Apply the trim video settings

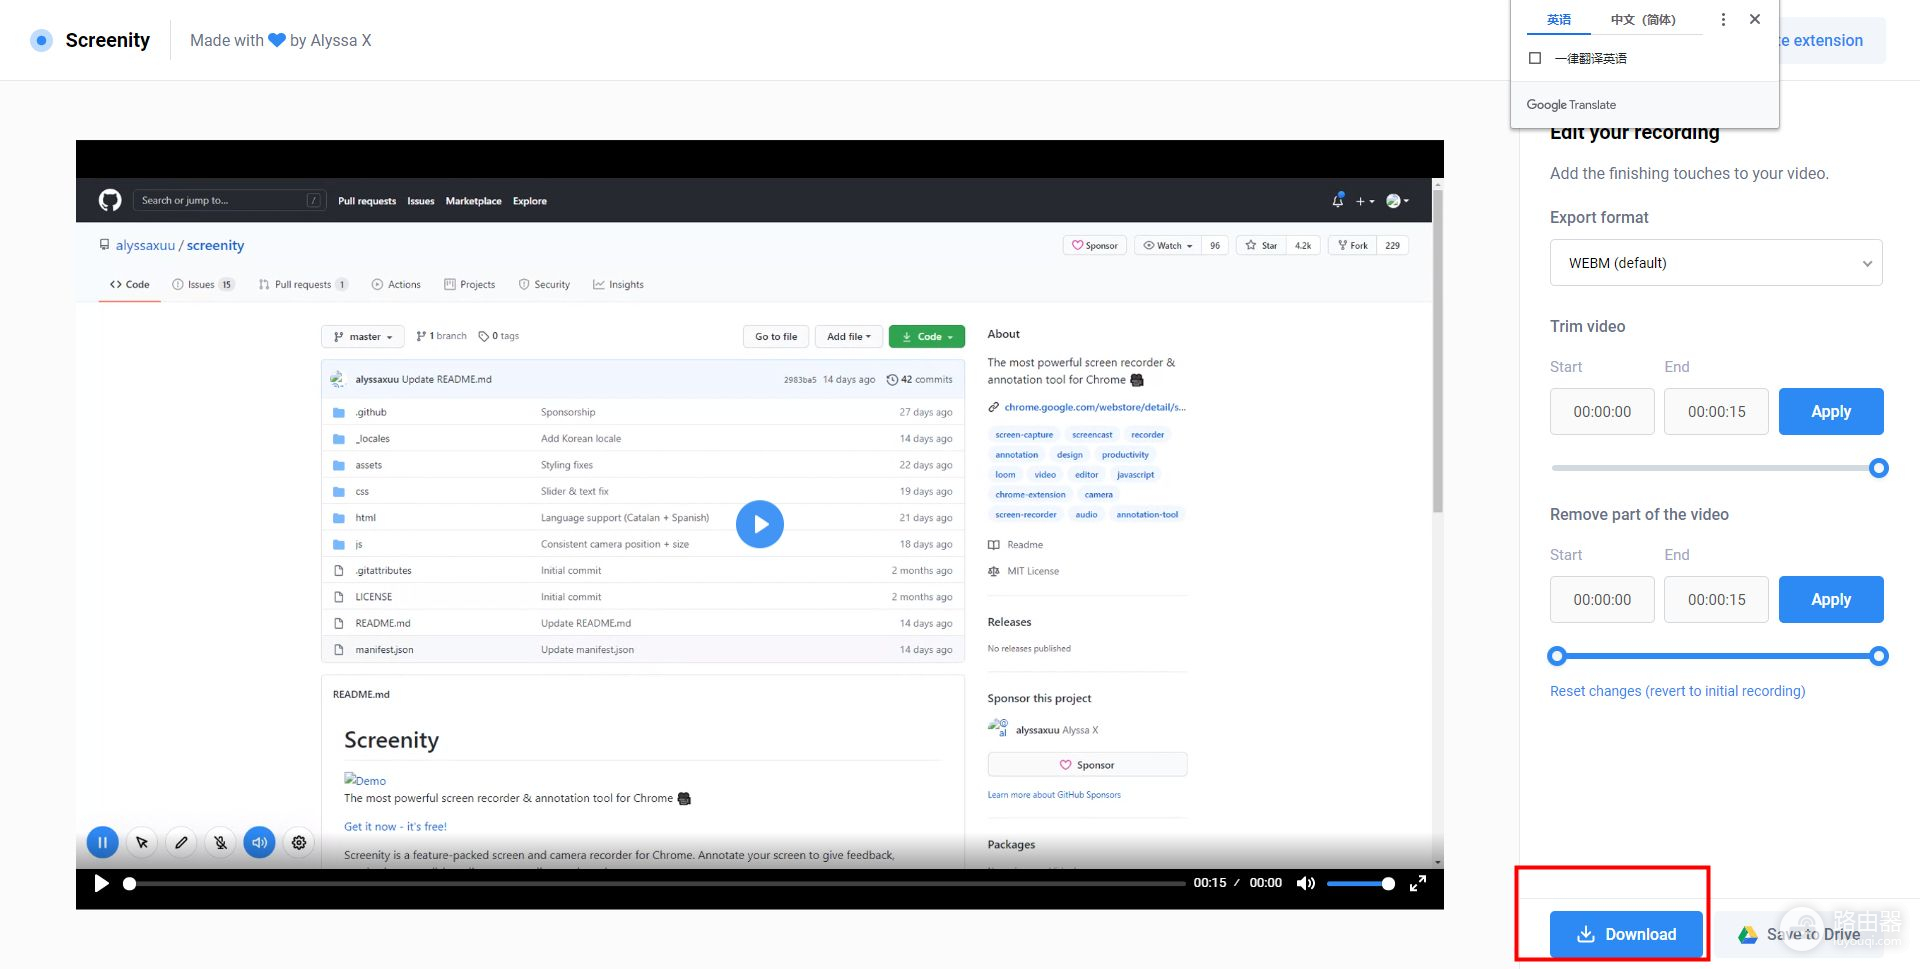(x=1830, y=411)
